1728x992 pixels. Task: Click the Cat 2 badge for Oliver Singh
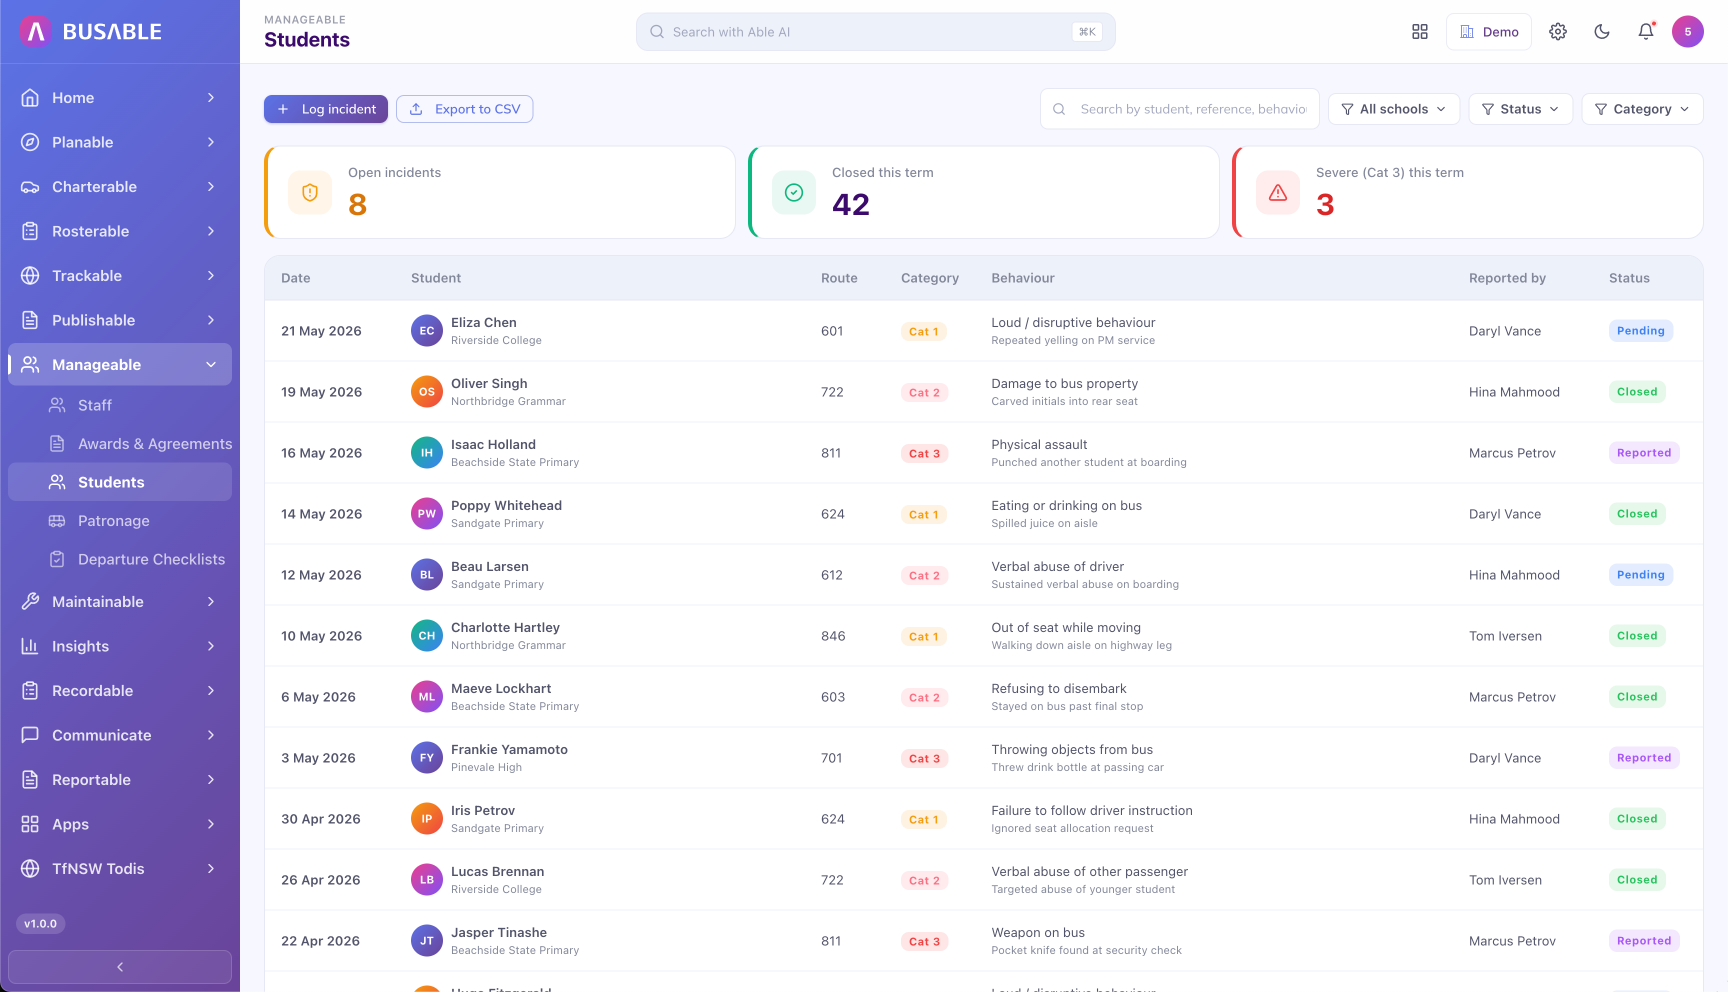924,393
